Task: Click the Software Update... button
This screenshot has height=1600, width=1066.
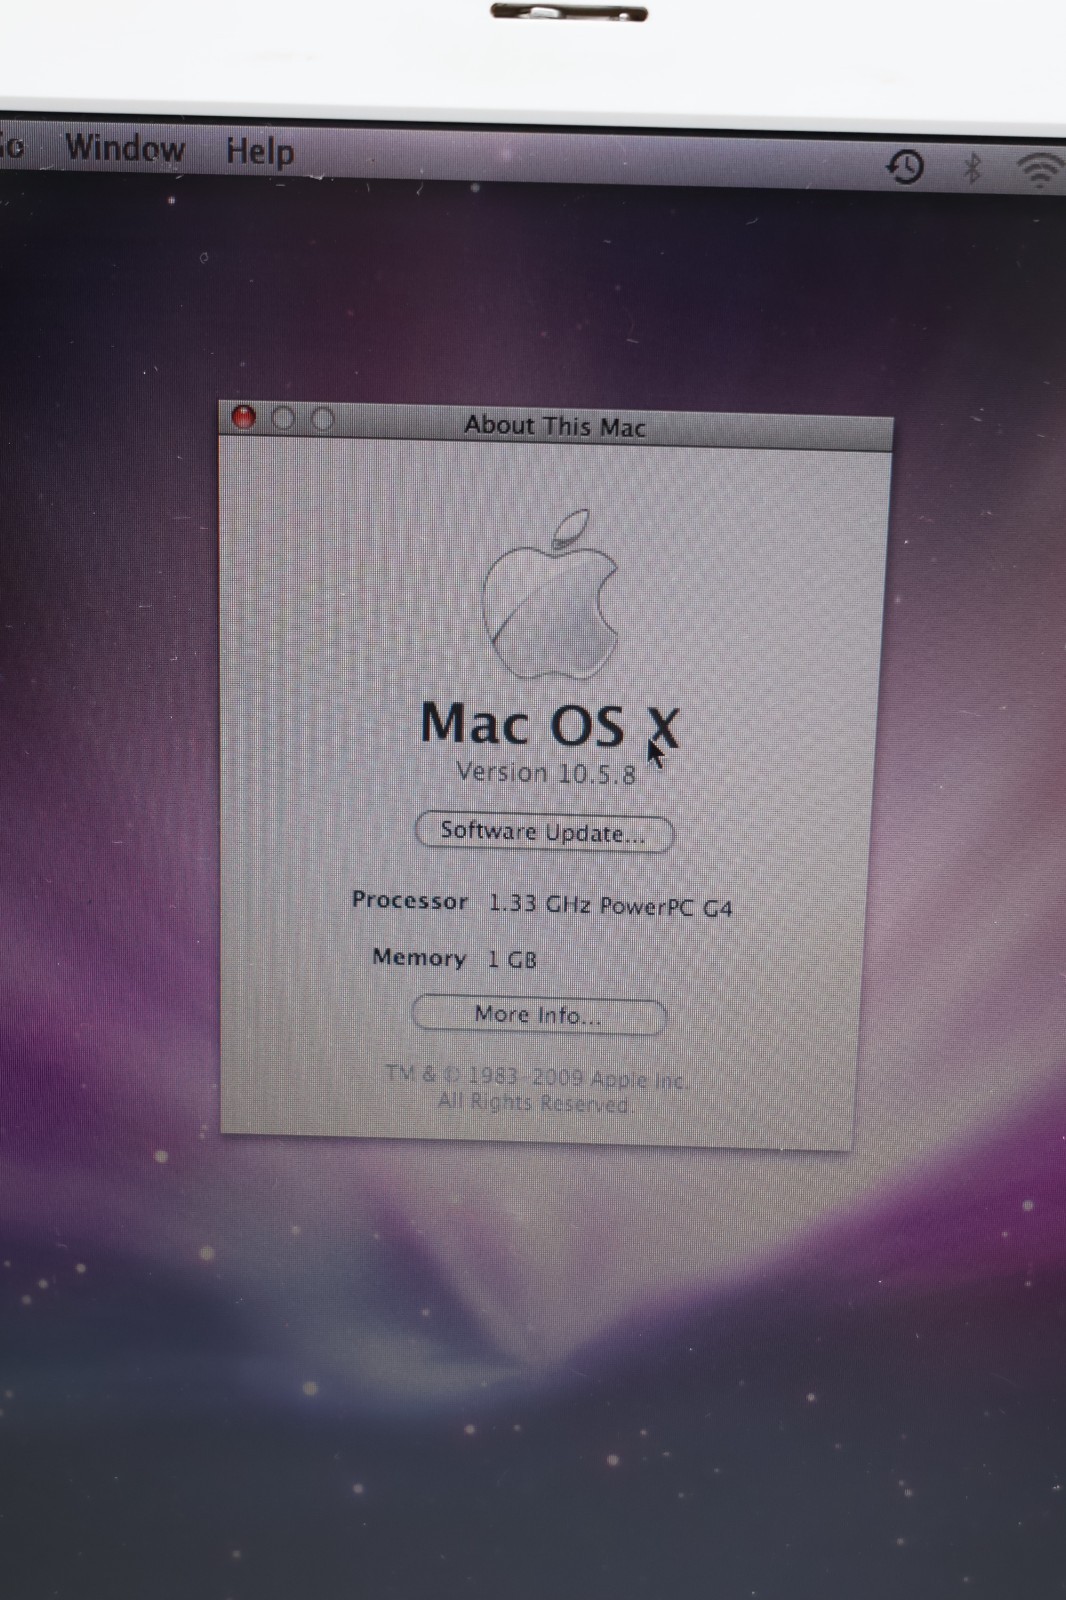Action: (544, 832)
